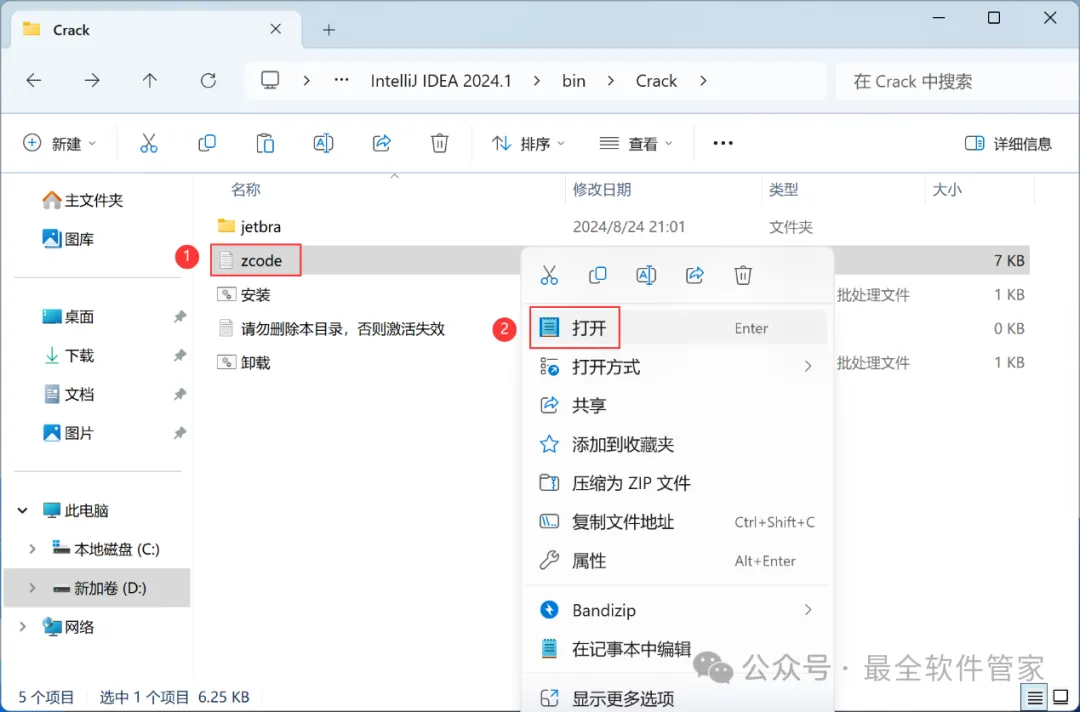Image resolution: width=1080 pixels, height=712 pixels.
Task: Open 图片 in the sidebar
Action: pos(68,433)
